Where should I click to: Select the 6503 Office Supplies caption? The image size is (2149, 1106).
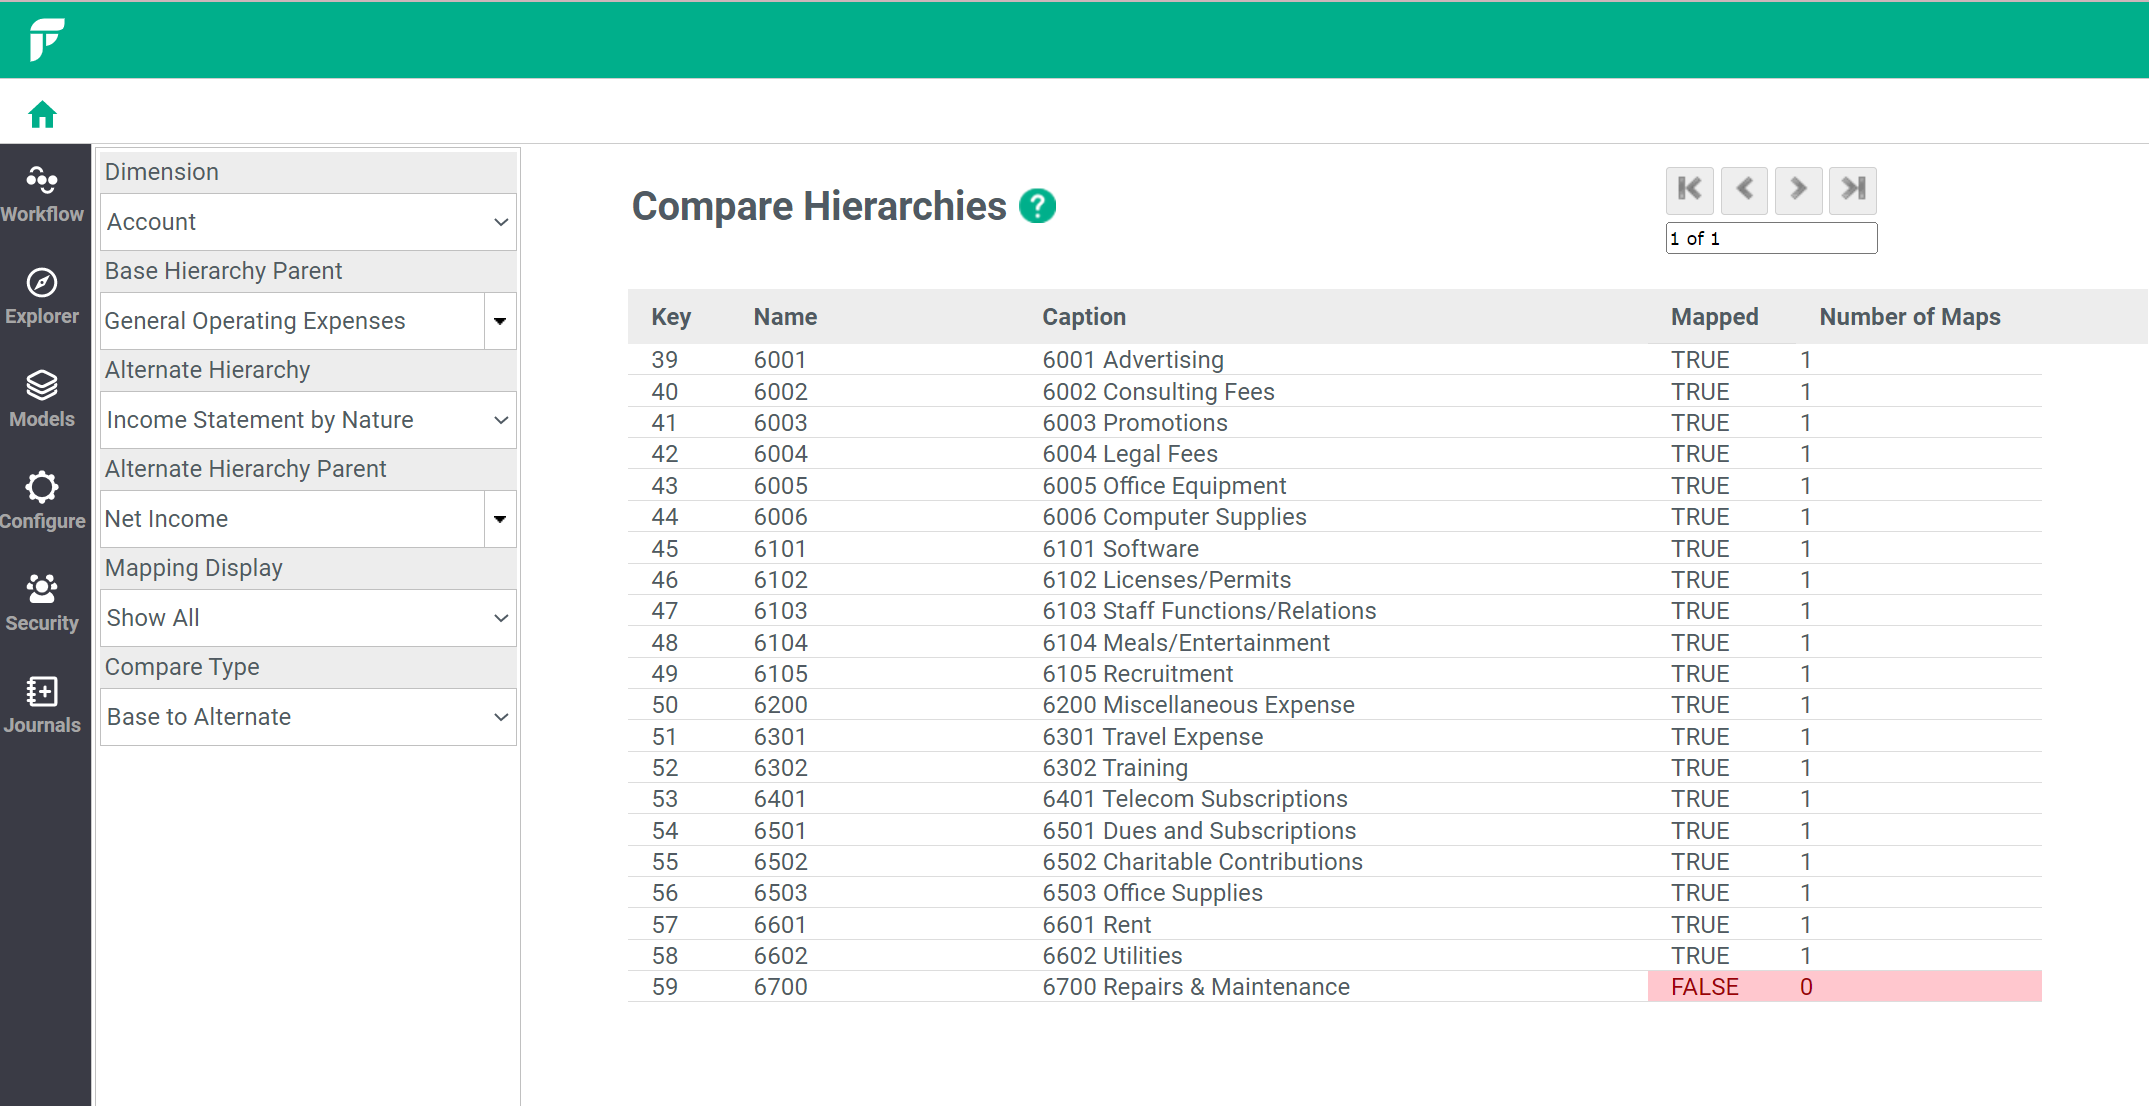(x=1152, y=893)
